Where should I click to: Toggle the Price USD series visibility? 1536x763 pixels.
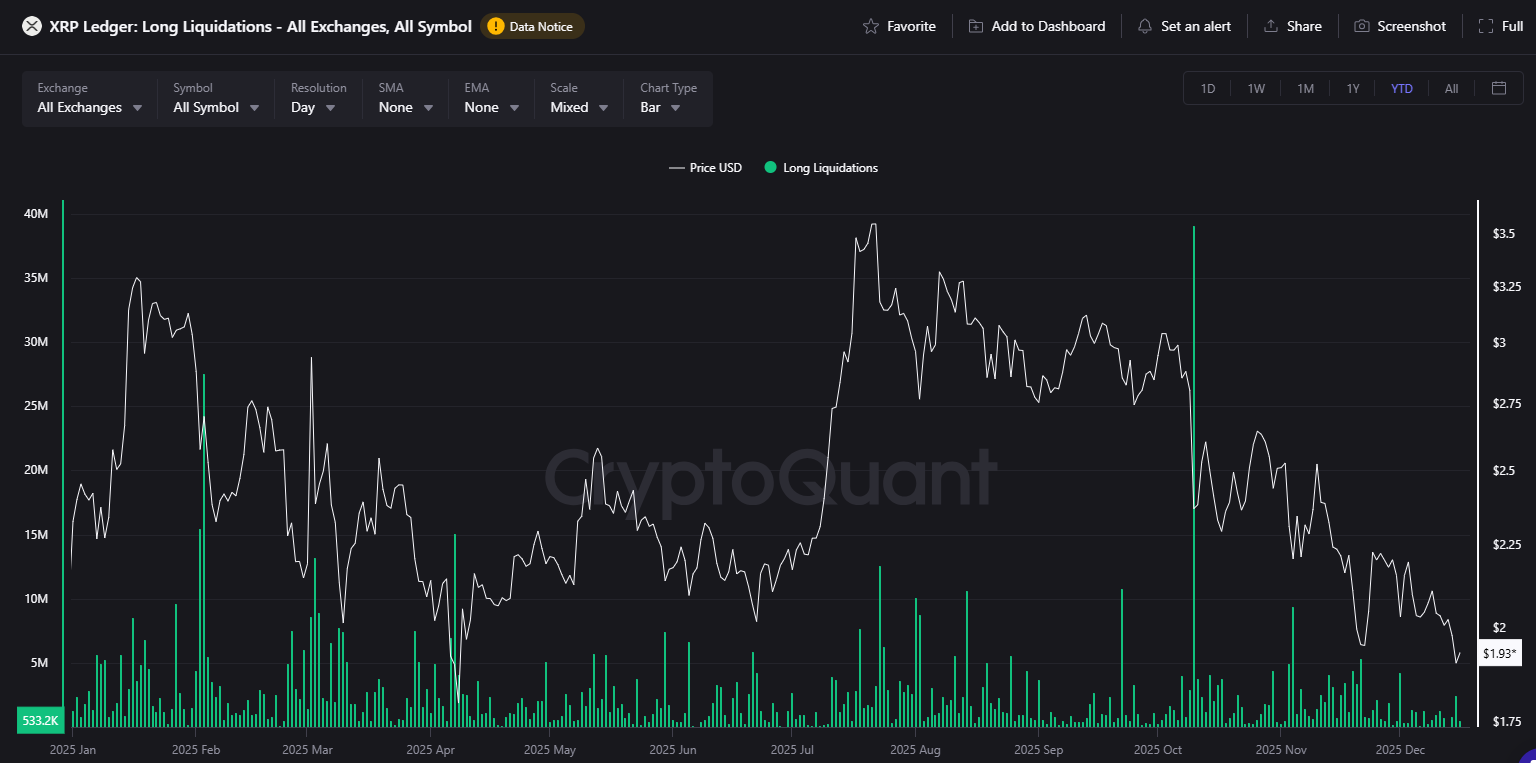pos(705,168)
